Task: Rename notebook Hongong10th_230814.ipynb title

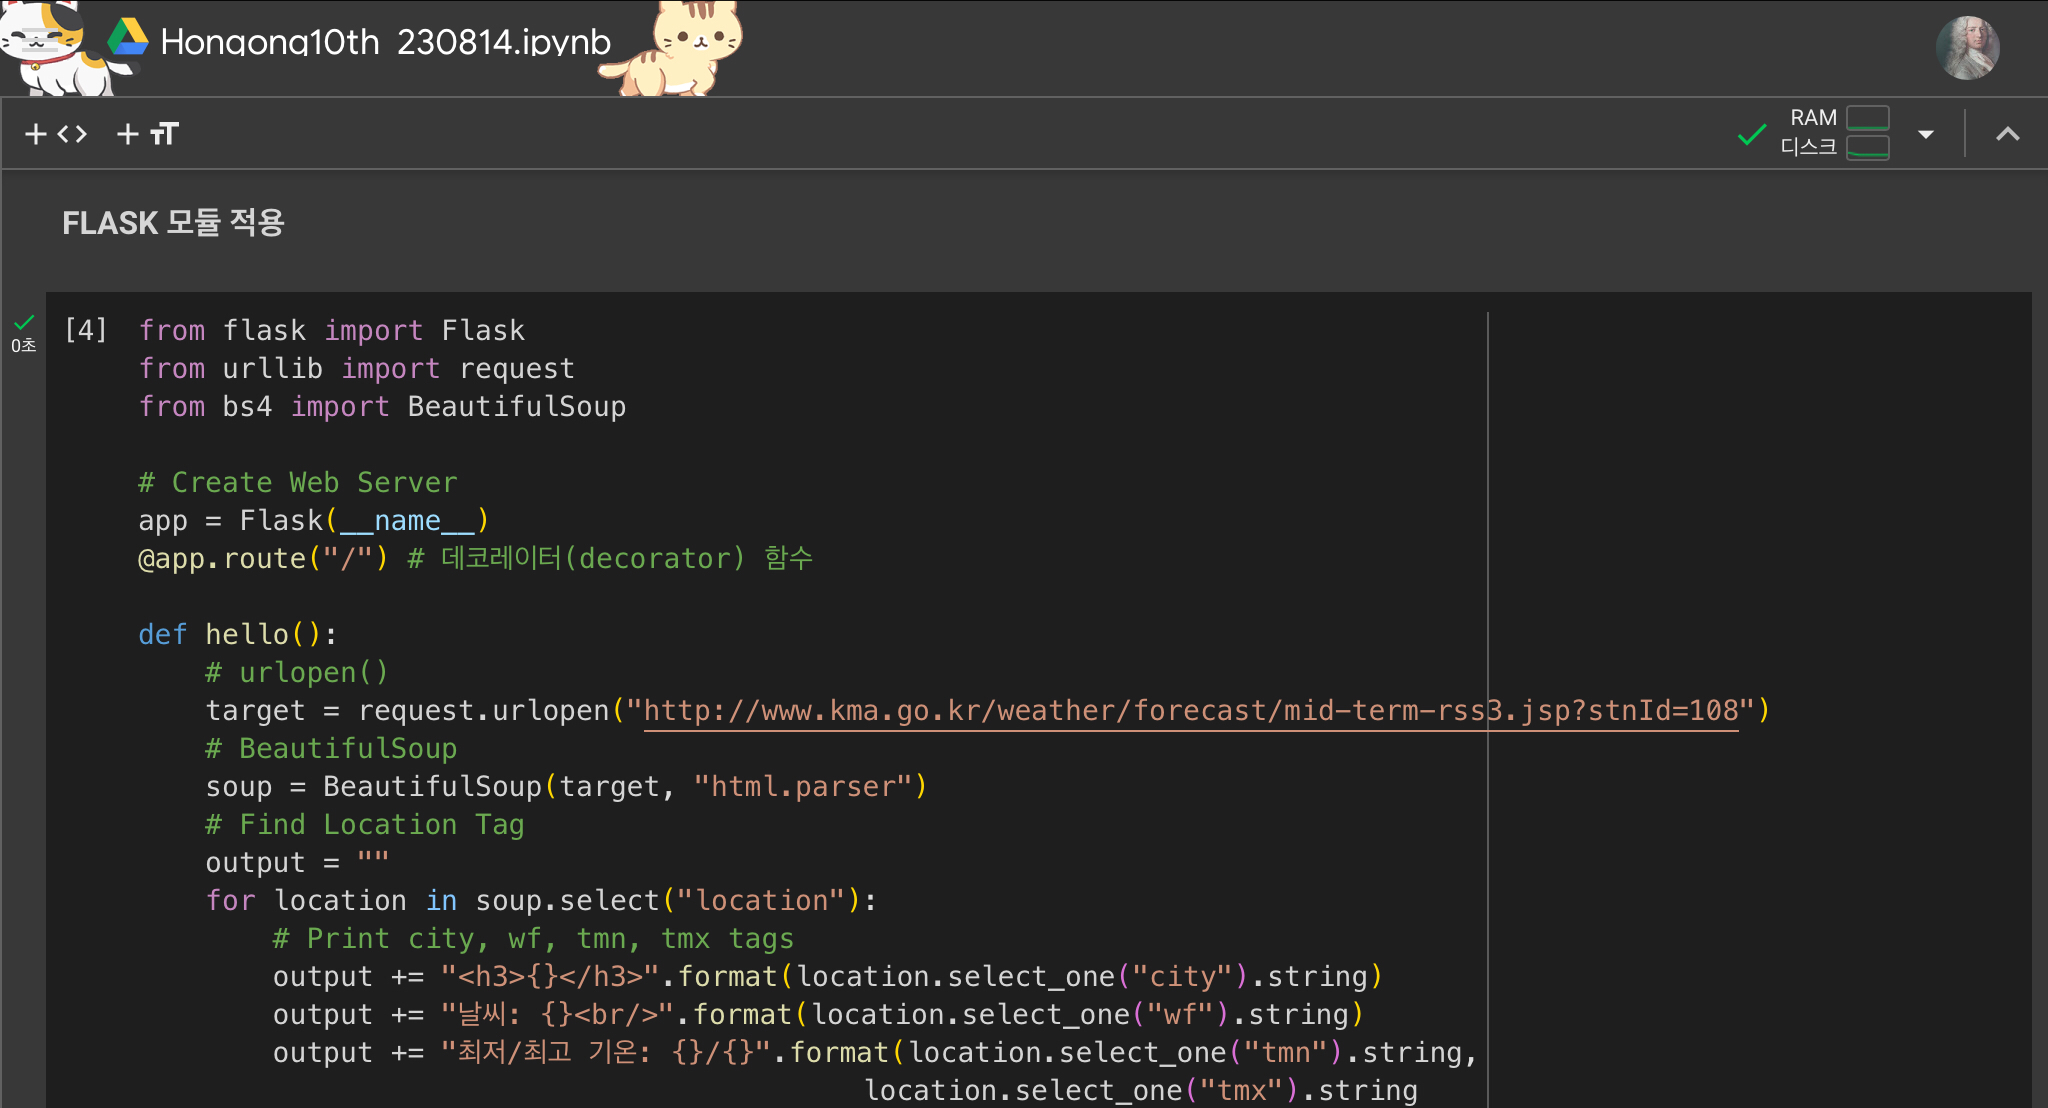Action: tap(385, 42)
